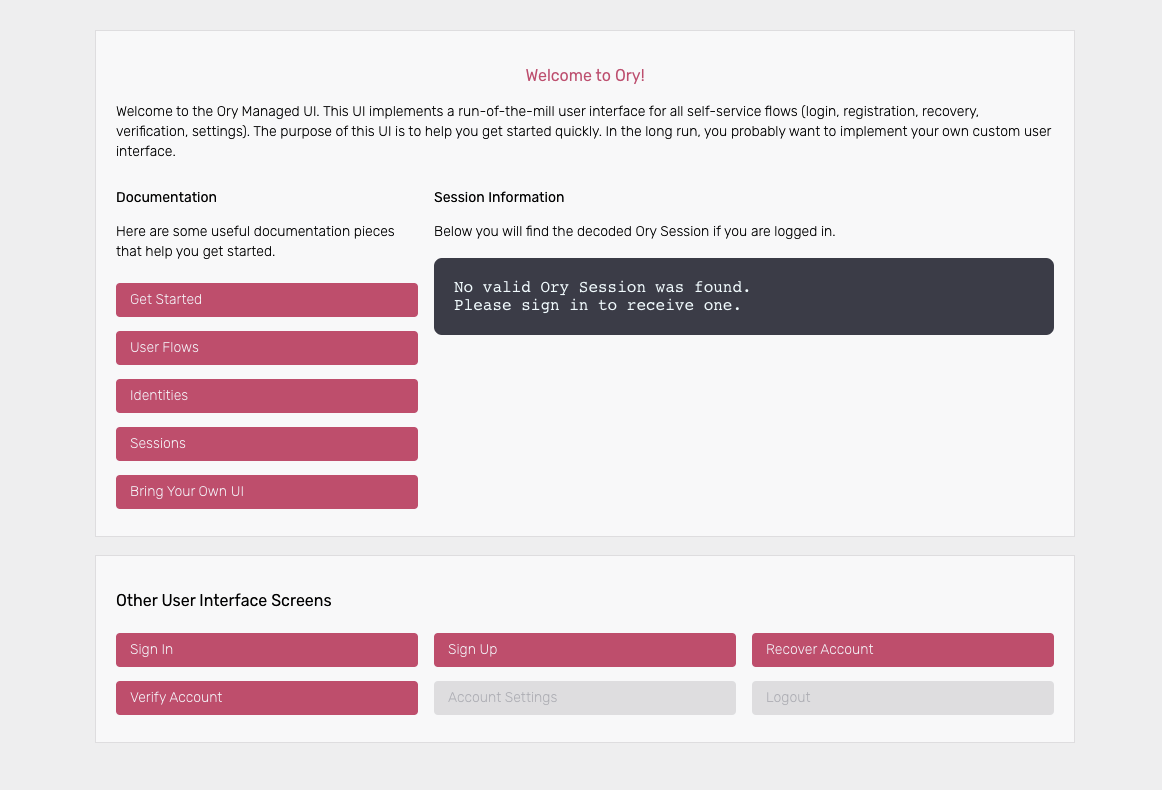
Task: Click 'Below you will find the decoded Ory Session' text
Action: click(634, 231)
